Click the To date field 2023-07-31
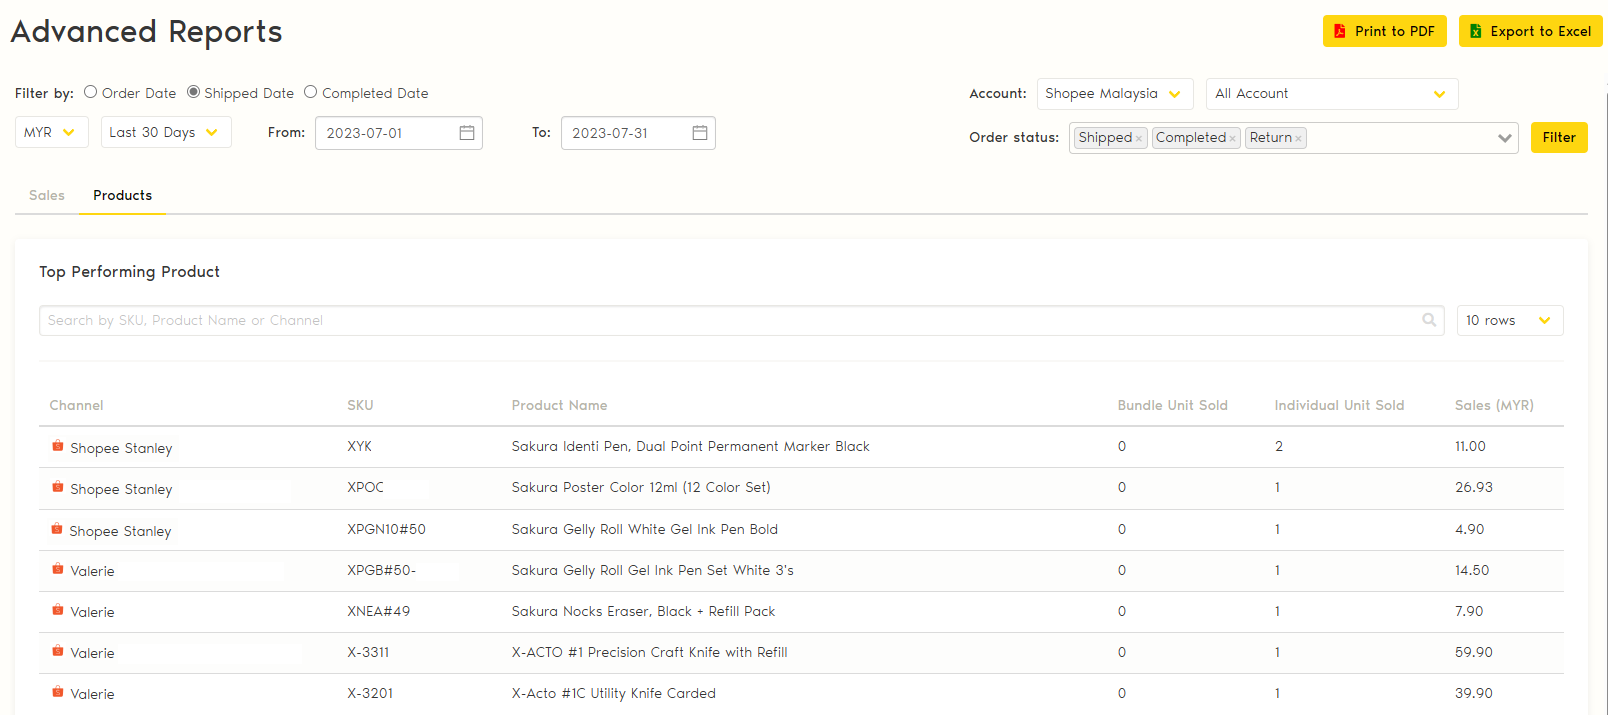This screenshot has height=715, width=1608. tap(638, 133)
